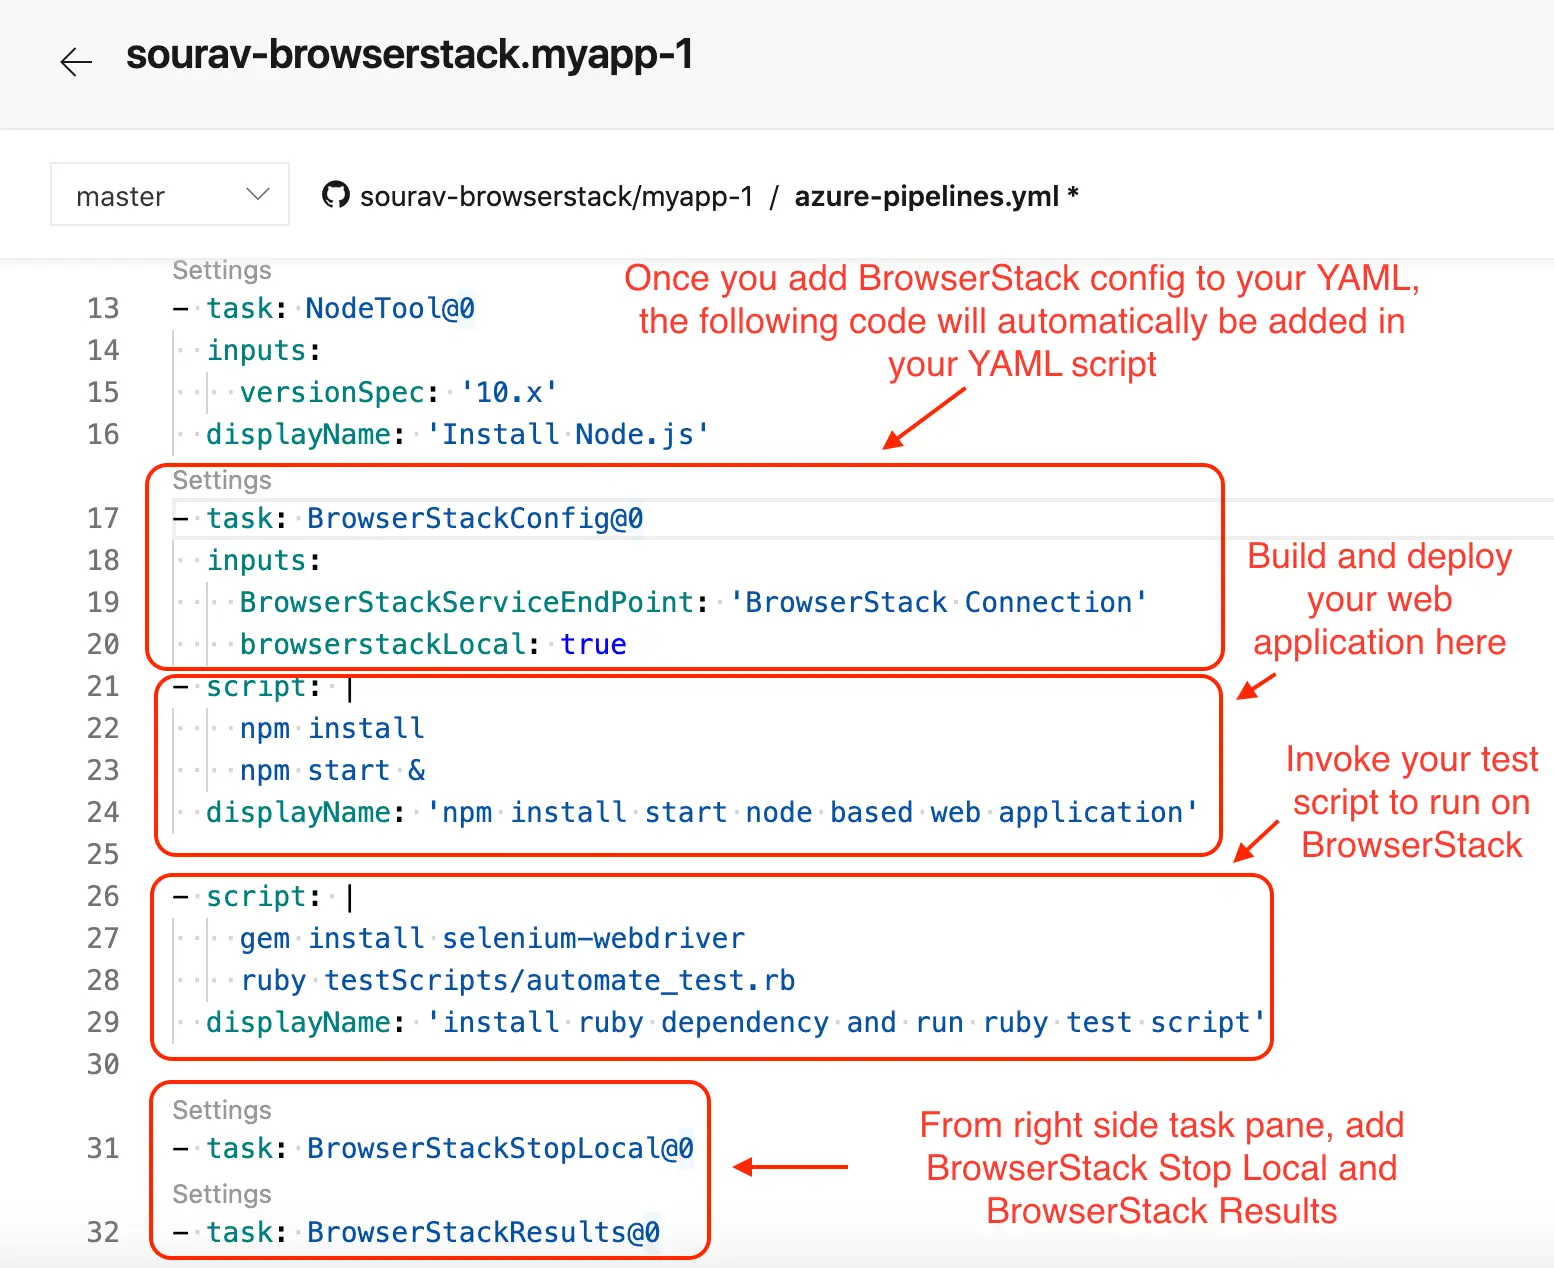Click the back arrow icon

(76, 62)
